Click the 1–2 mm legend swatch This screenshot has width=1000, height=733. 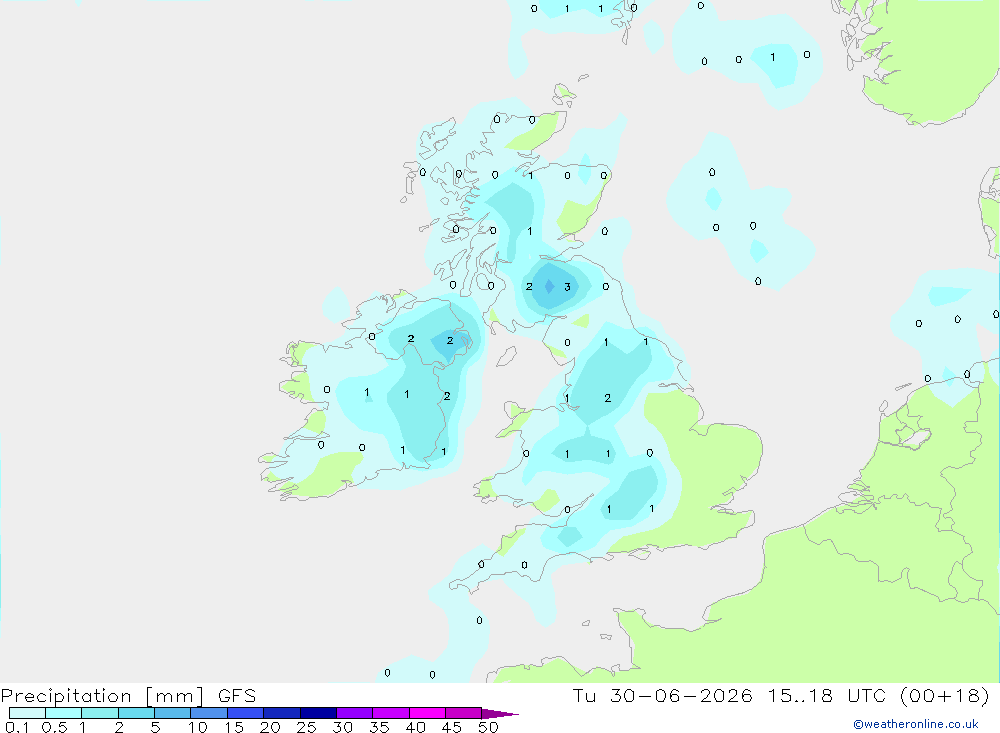[x=100, y=713]
